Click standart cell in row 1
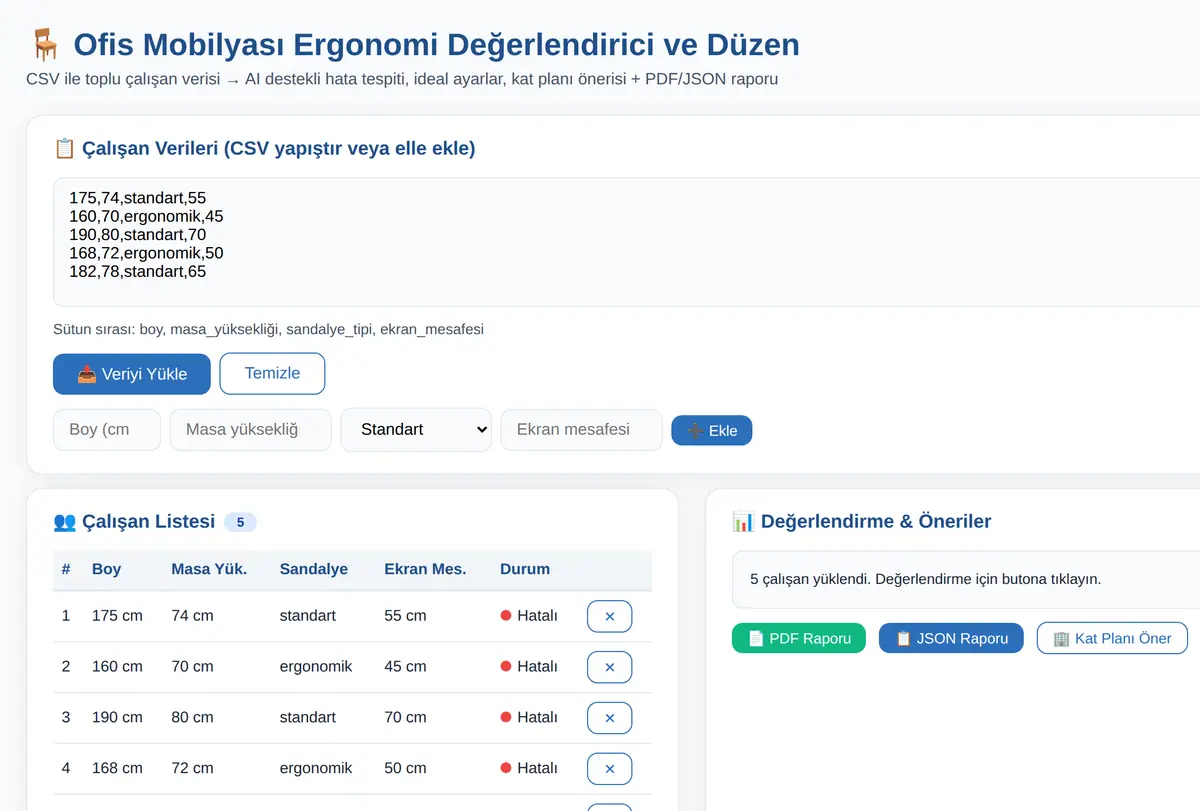 pos(308,616)
